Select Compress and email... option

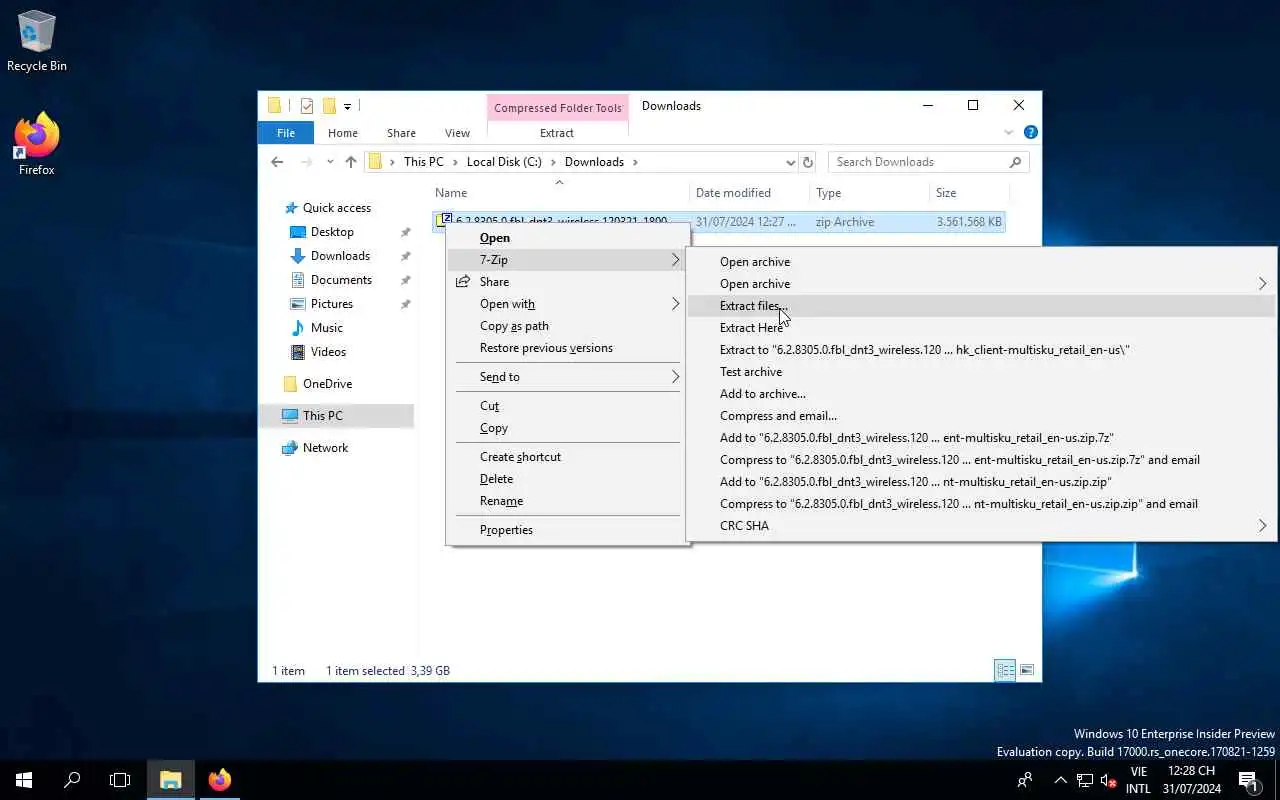[981, 416]
